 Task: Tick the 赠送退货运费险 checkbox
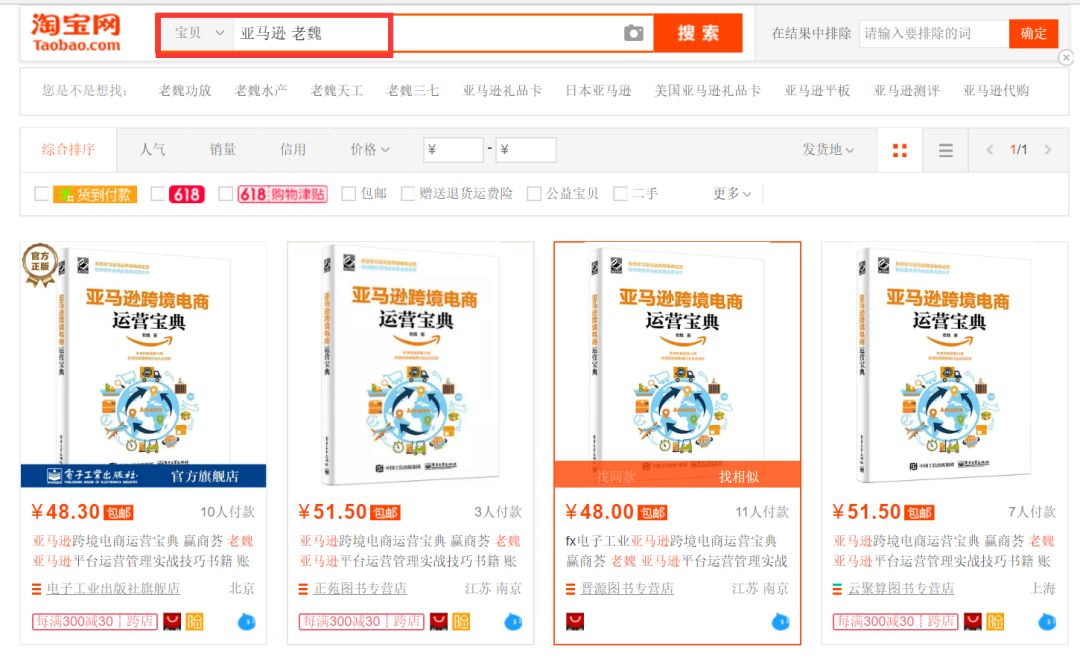408,194
